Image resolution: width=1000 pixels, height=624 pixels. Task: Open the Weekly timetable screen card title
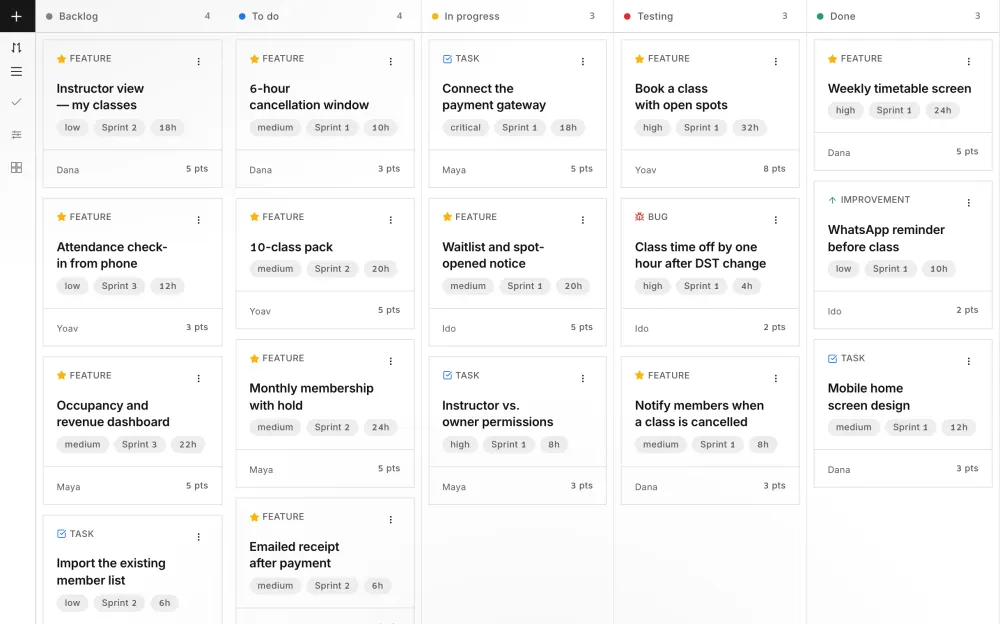[x=899, y=89]
